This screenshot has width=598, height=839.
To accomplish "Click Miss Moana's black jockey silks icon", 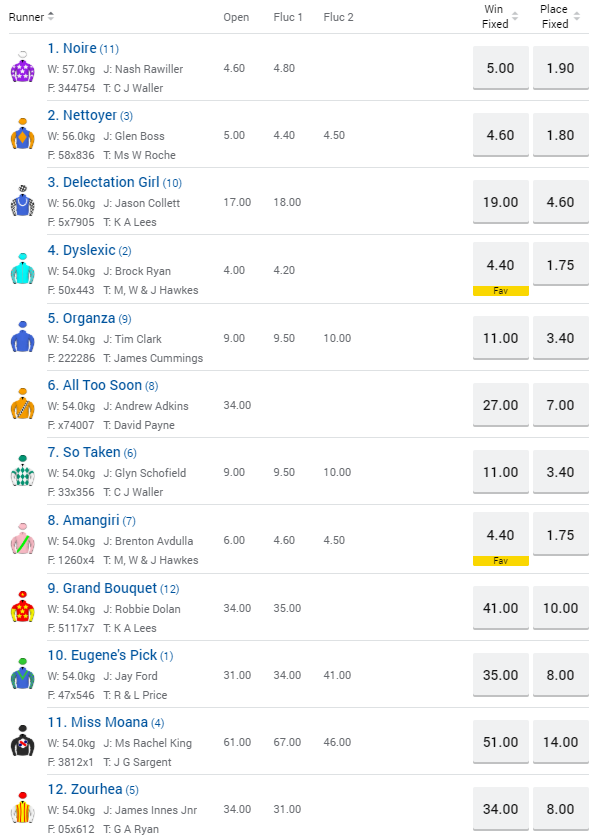I will click(22, 741).
